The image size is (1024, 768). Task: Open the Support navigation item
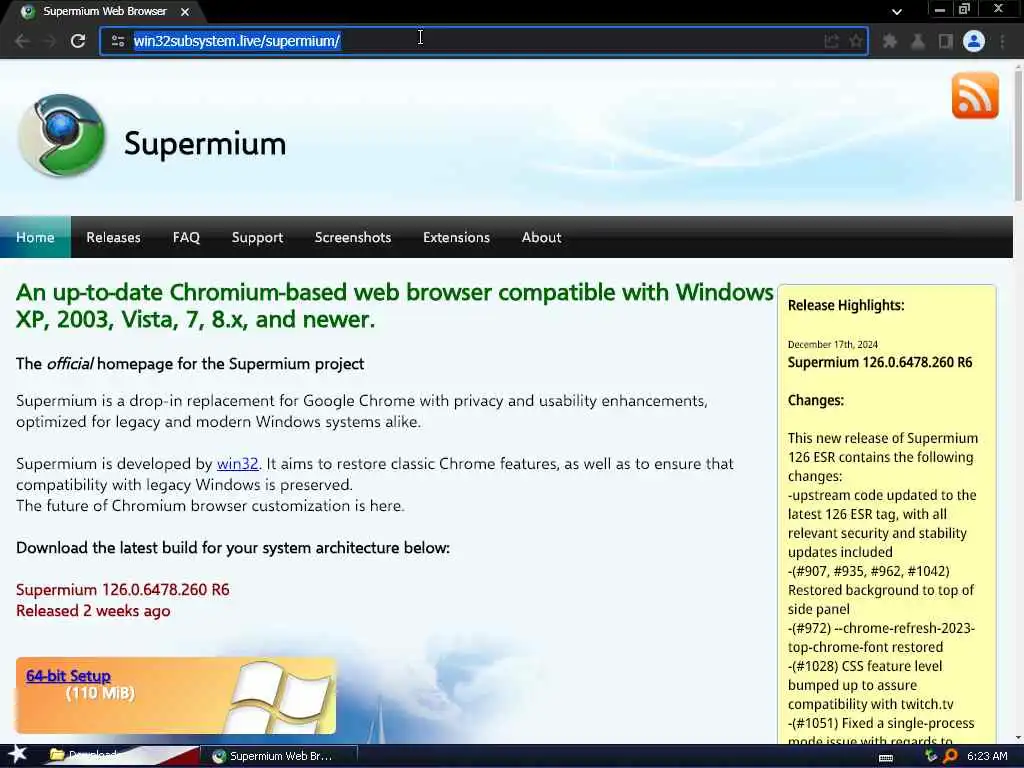pos(257,237)
